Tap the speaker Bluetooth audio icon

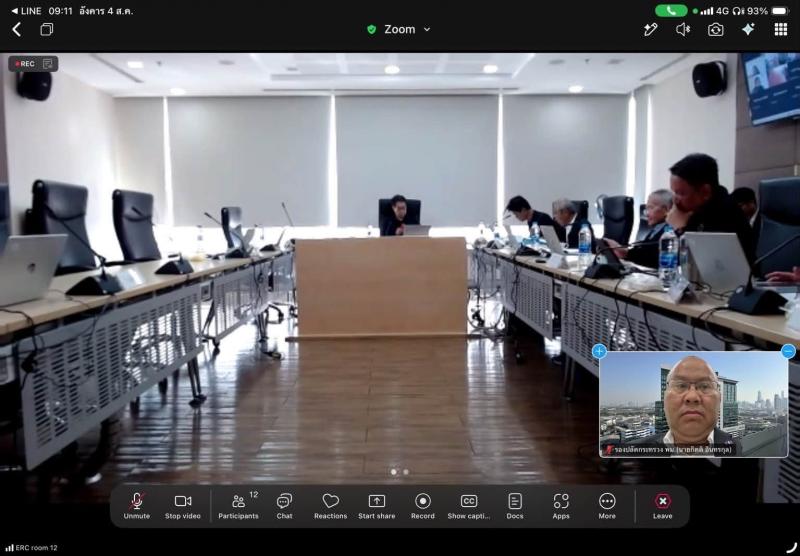pyautogui.click(x=683, y=30)
